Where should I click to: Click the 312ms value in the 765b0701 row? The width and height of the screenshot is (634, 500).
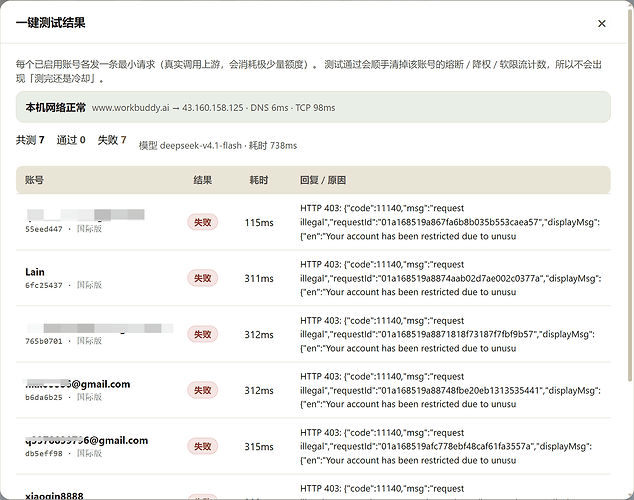tap(259, 335)
